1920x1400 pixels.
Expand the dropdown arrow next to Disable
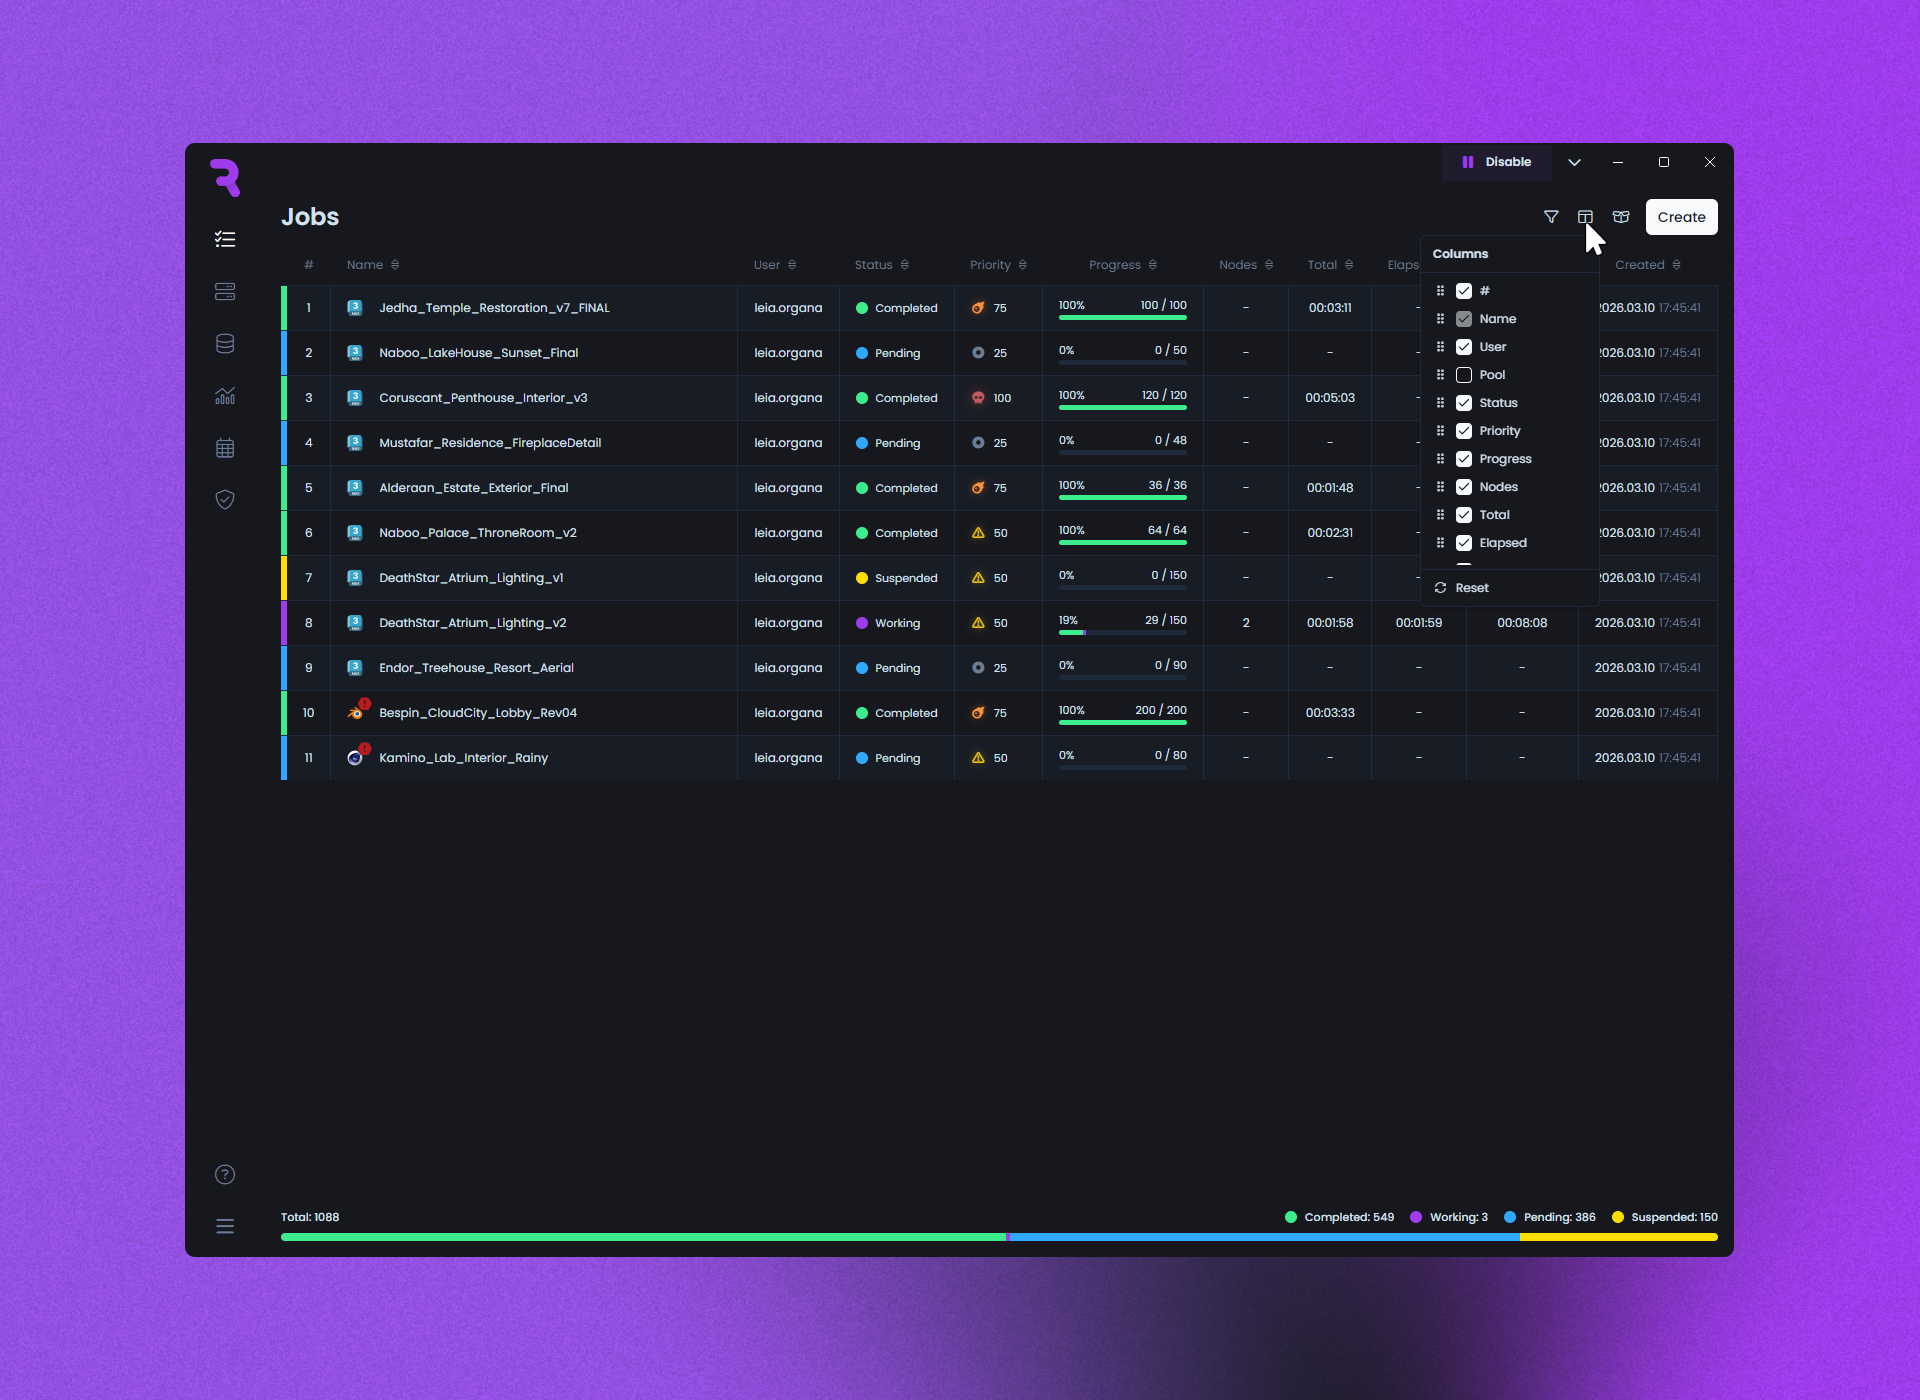click(1574, 162)
